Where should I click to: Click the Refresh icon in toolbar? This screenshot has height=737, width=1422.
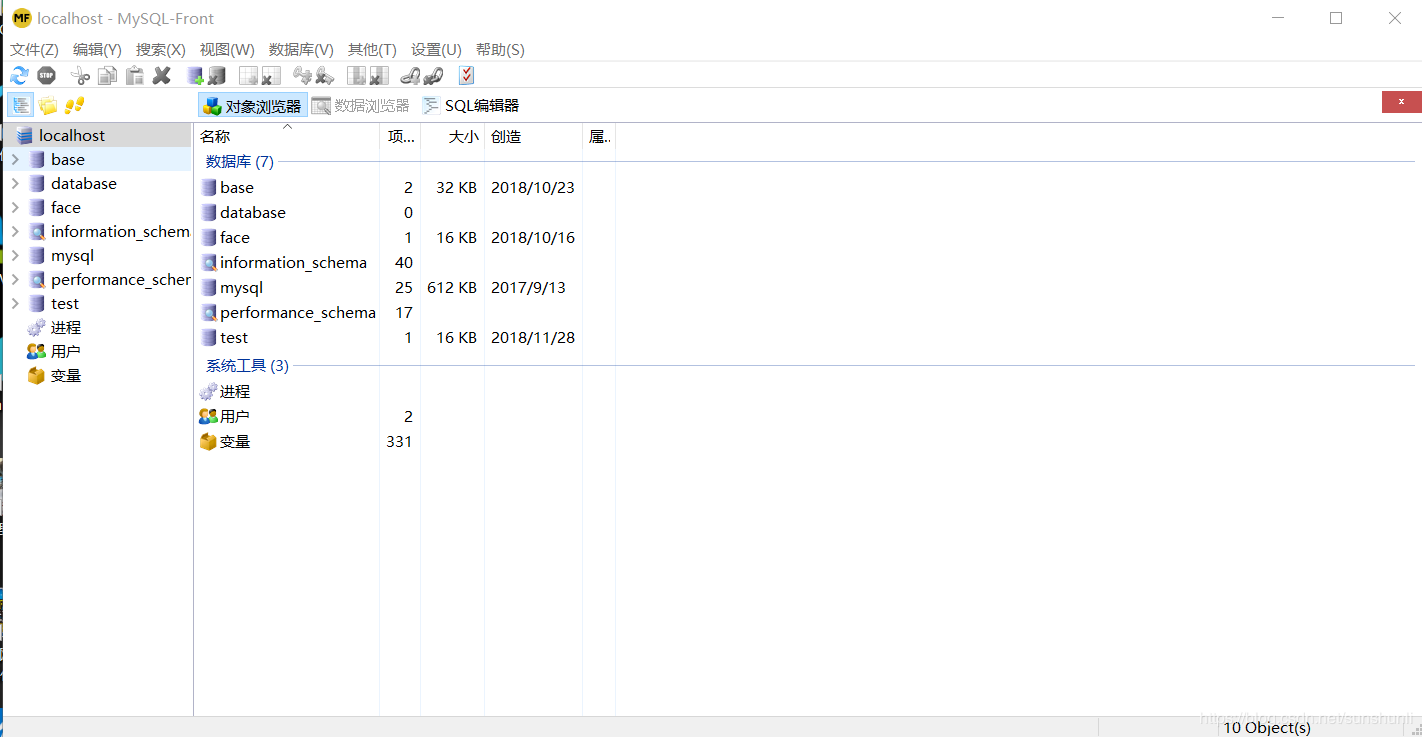click(19, 75)
